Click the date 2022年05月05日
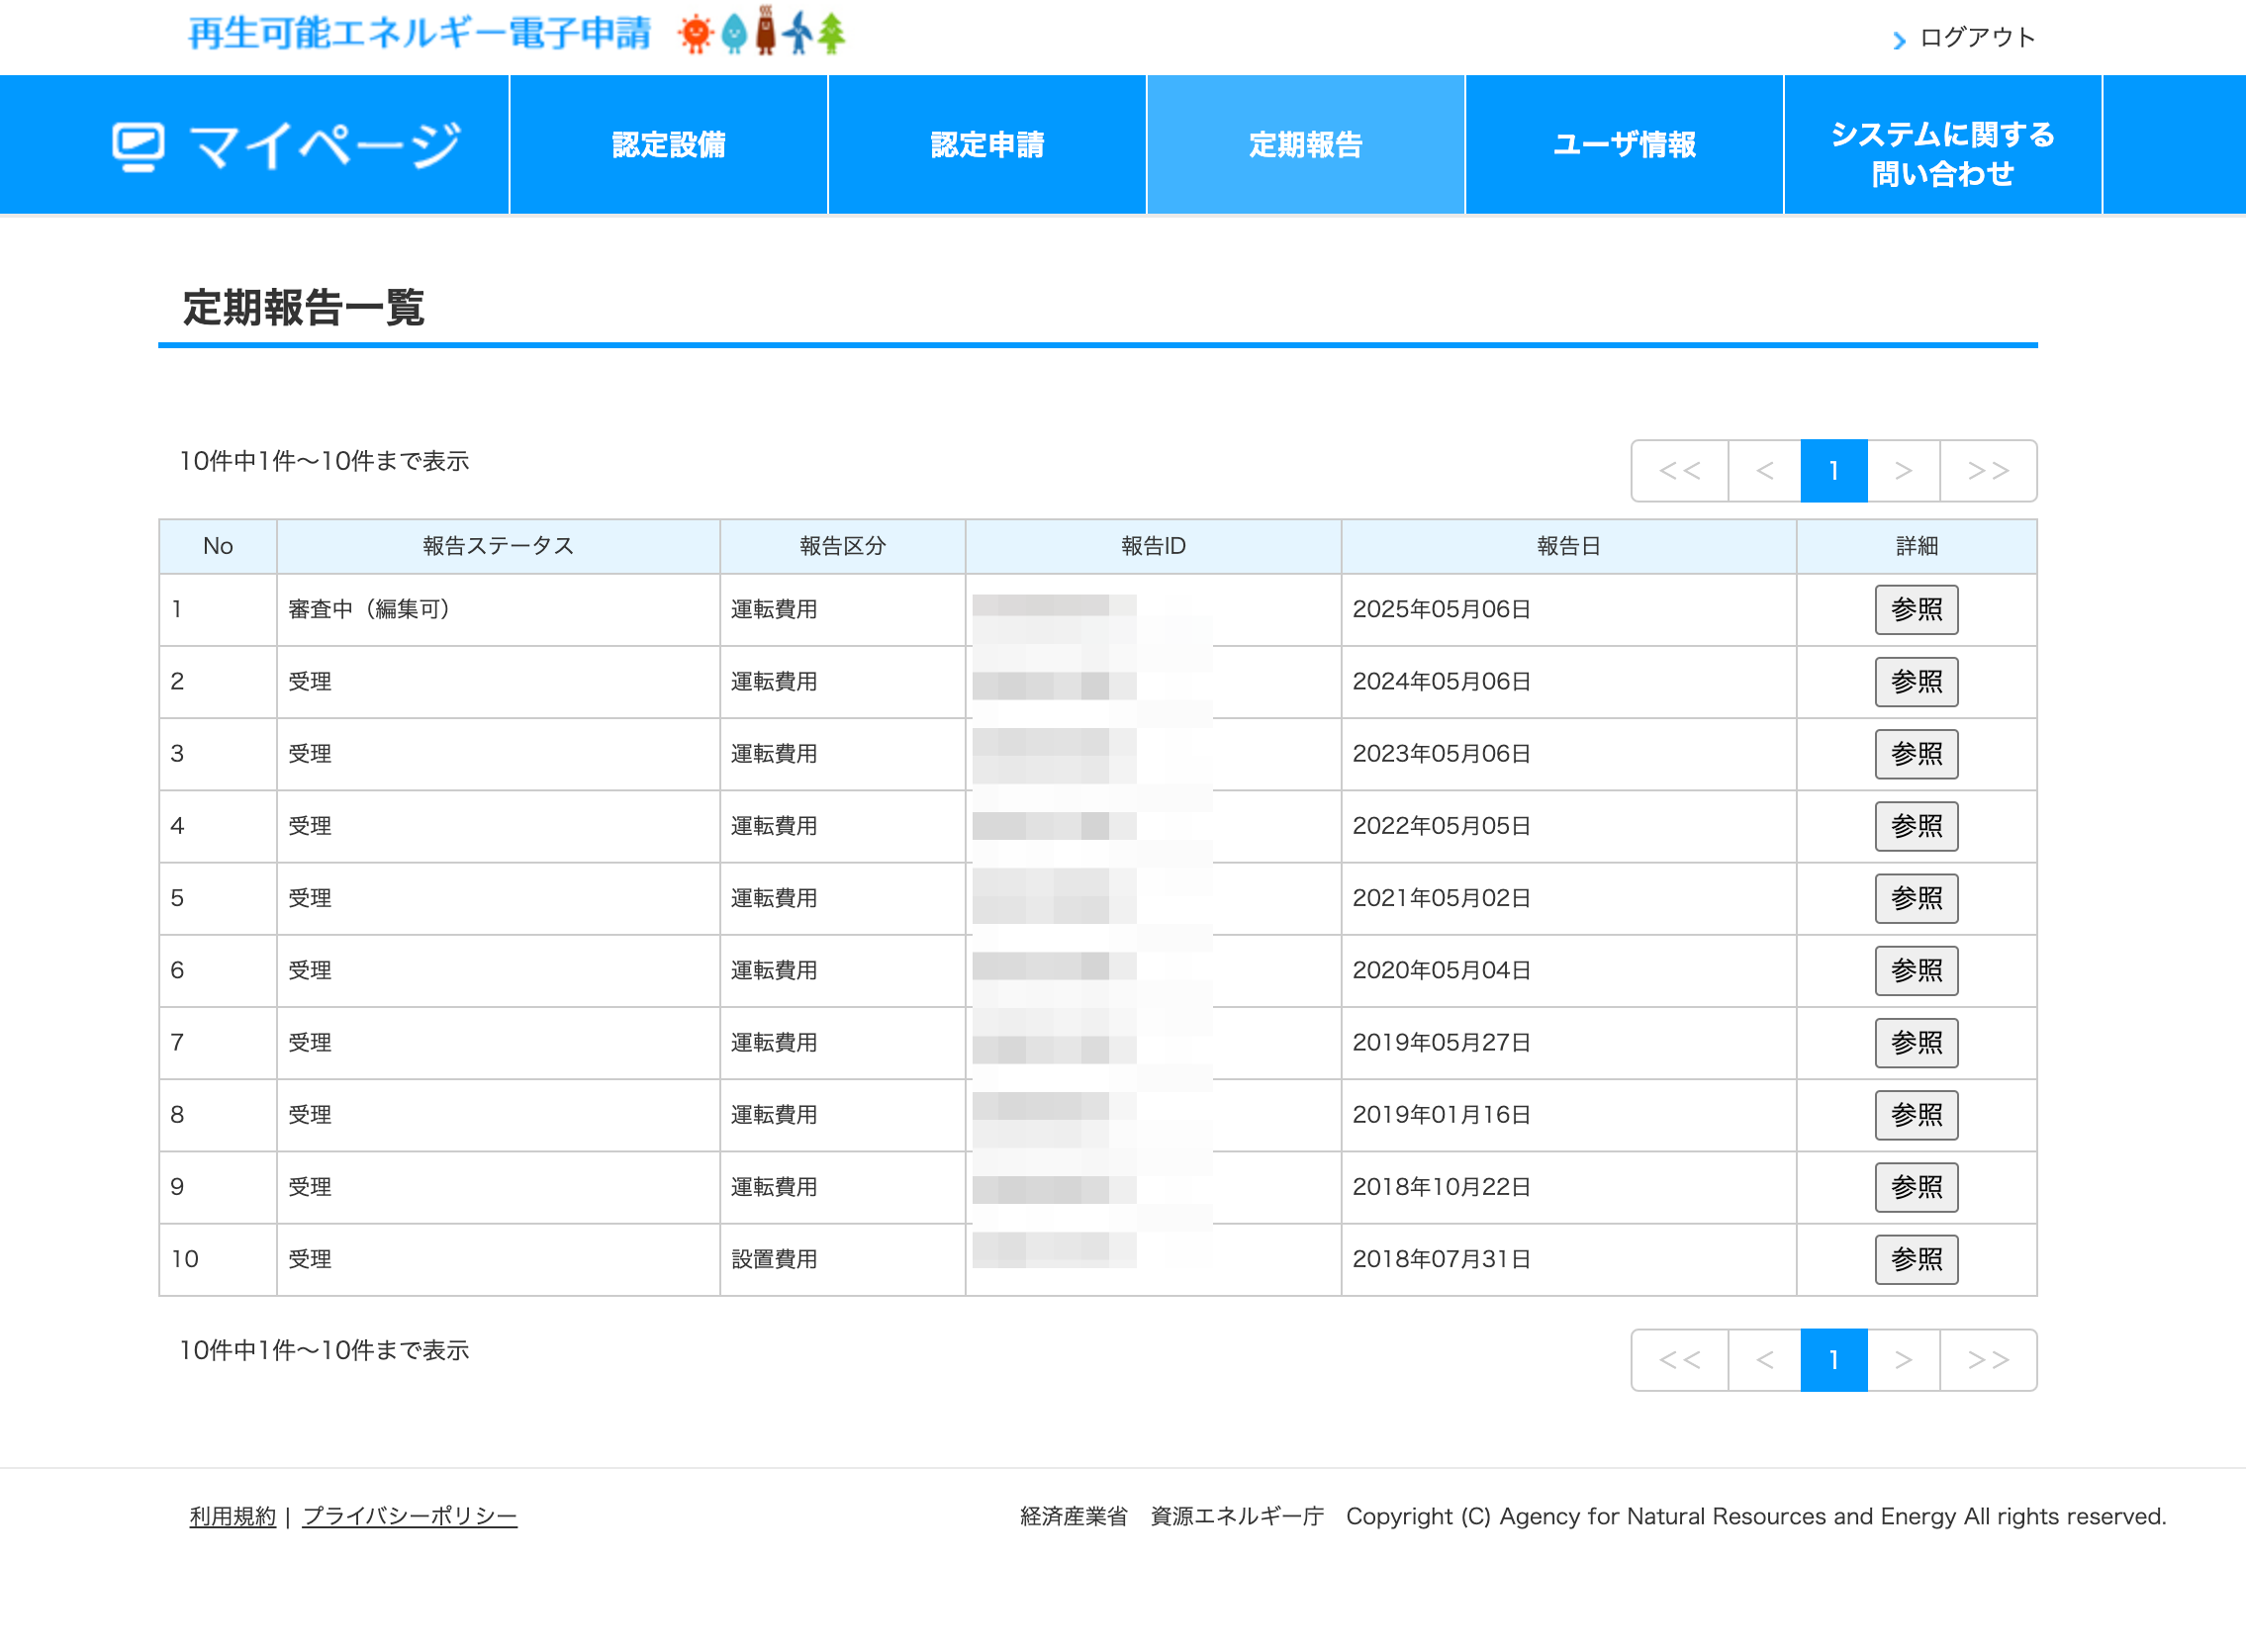The height and width of the screenshot is (1652, 2246). (x=1441, y=825)
